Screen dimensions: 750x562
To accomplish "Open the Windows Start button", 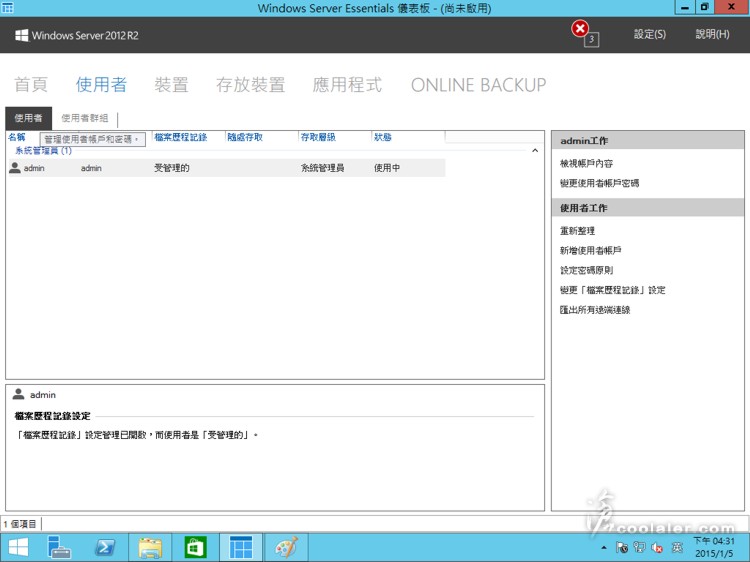I will click(x=18, y=547).
